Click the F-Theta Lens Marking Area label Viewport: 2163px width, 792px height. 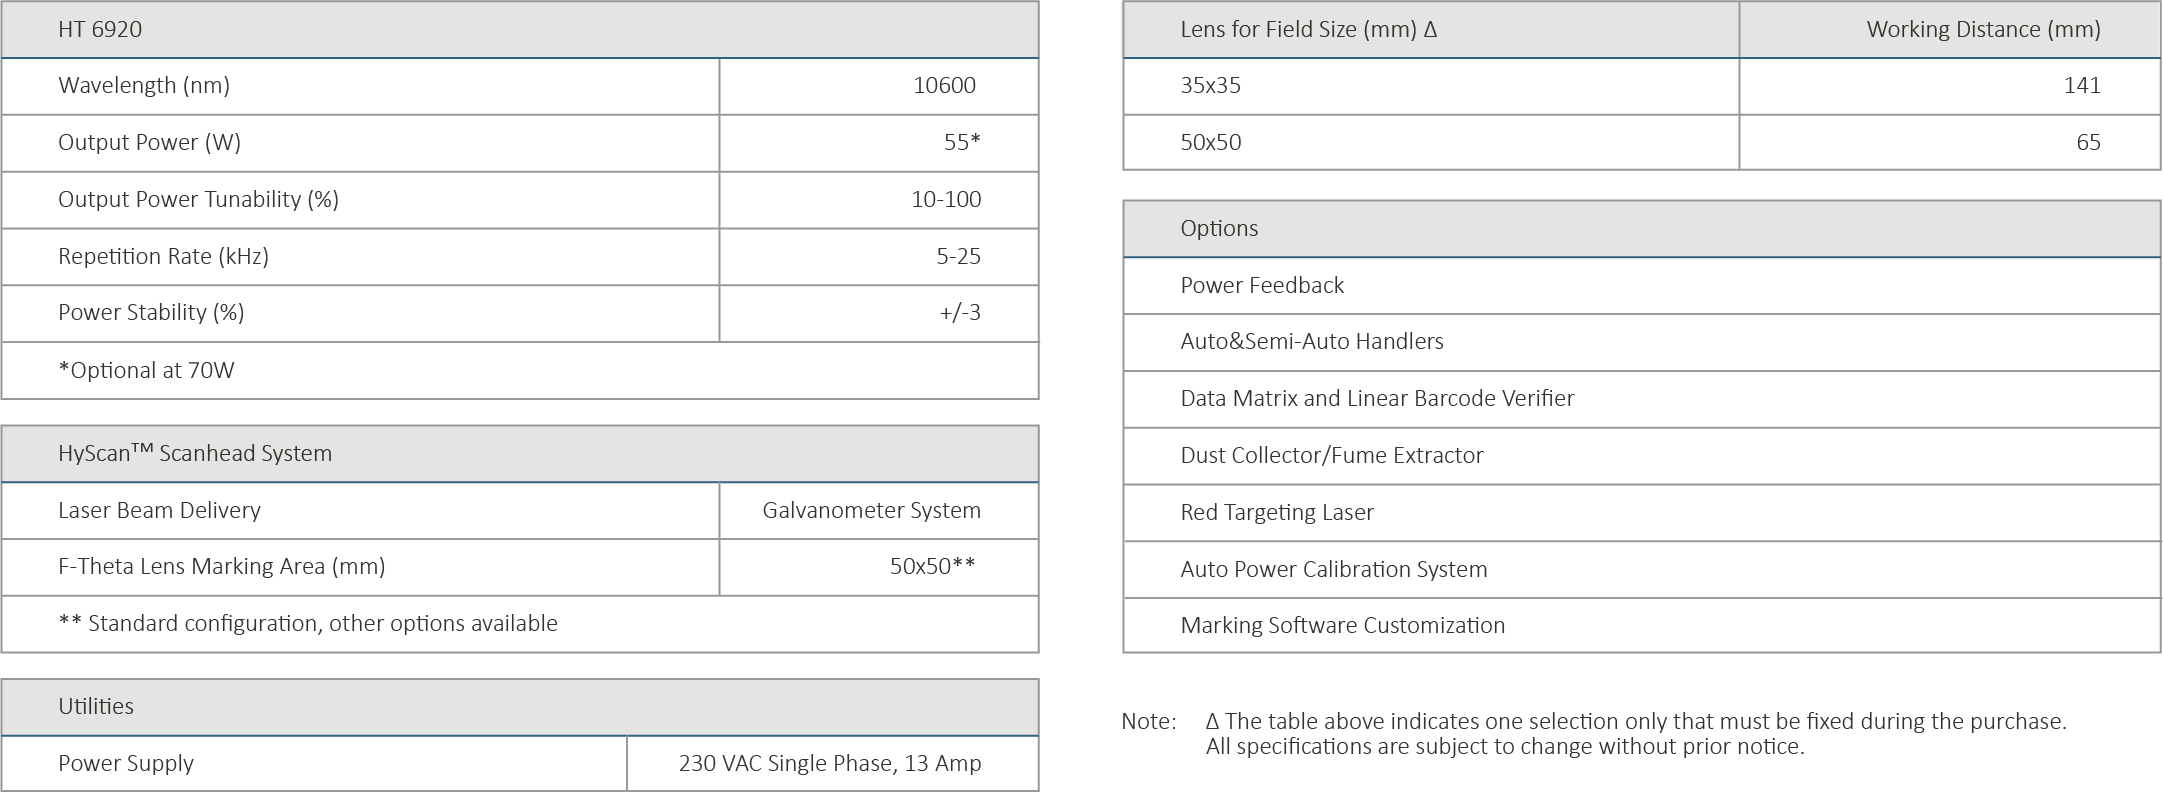point(221,567)
